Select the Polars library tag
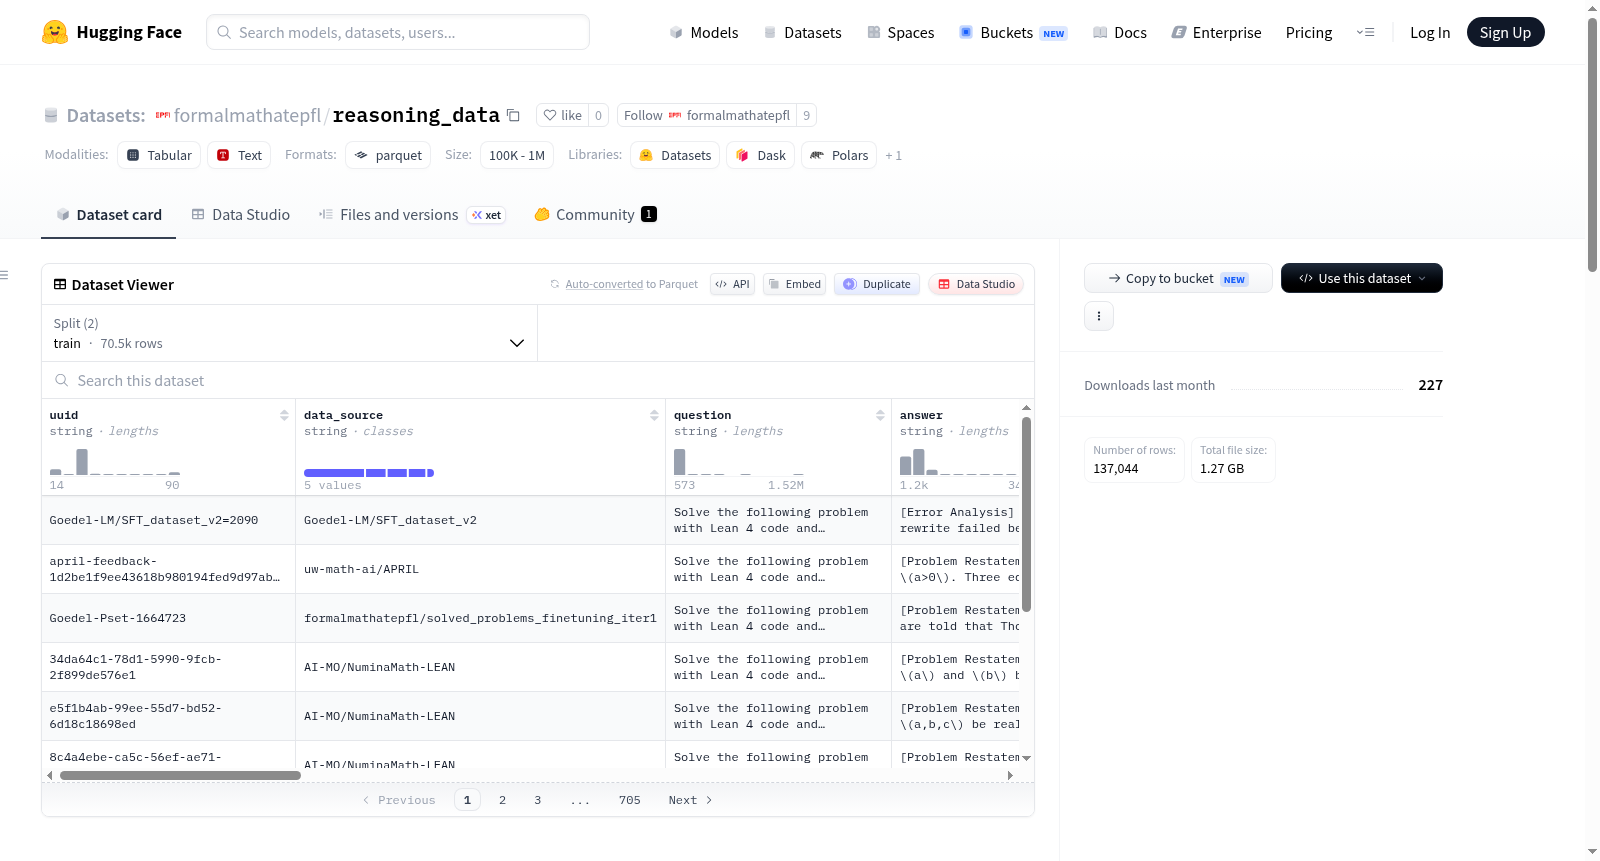This screenshot has height=861, width=1600. click(839, 155)
